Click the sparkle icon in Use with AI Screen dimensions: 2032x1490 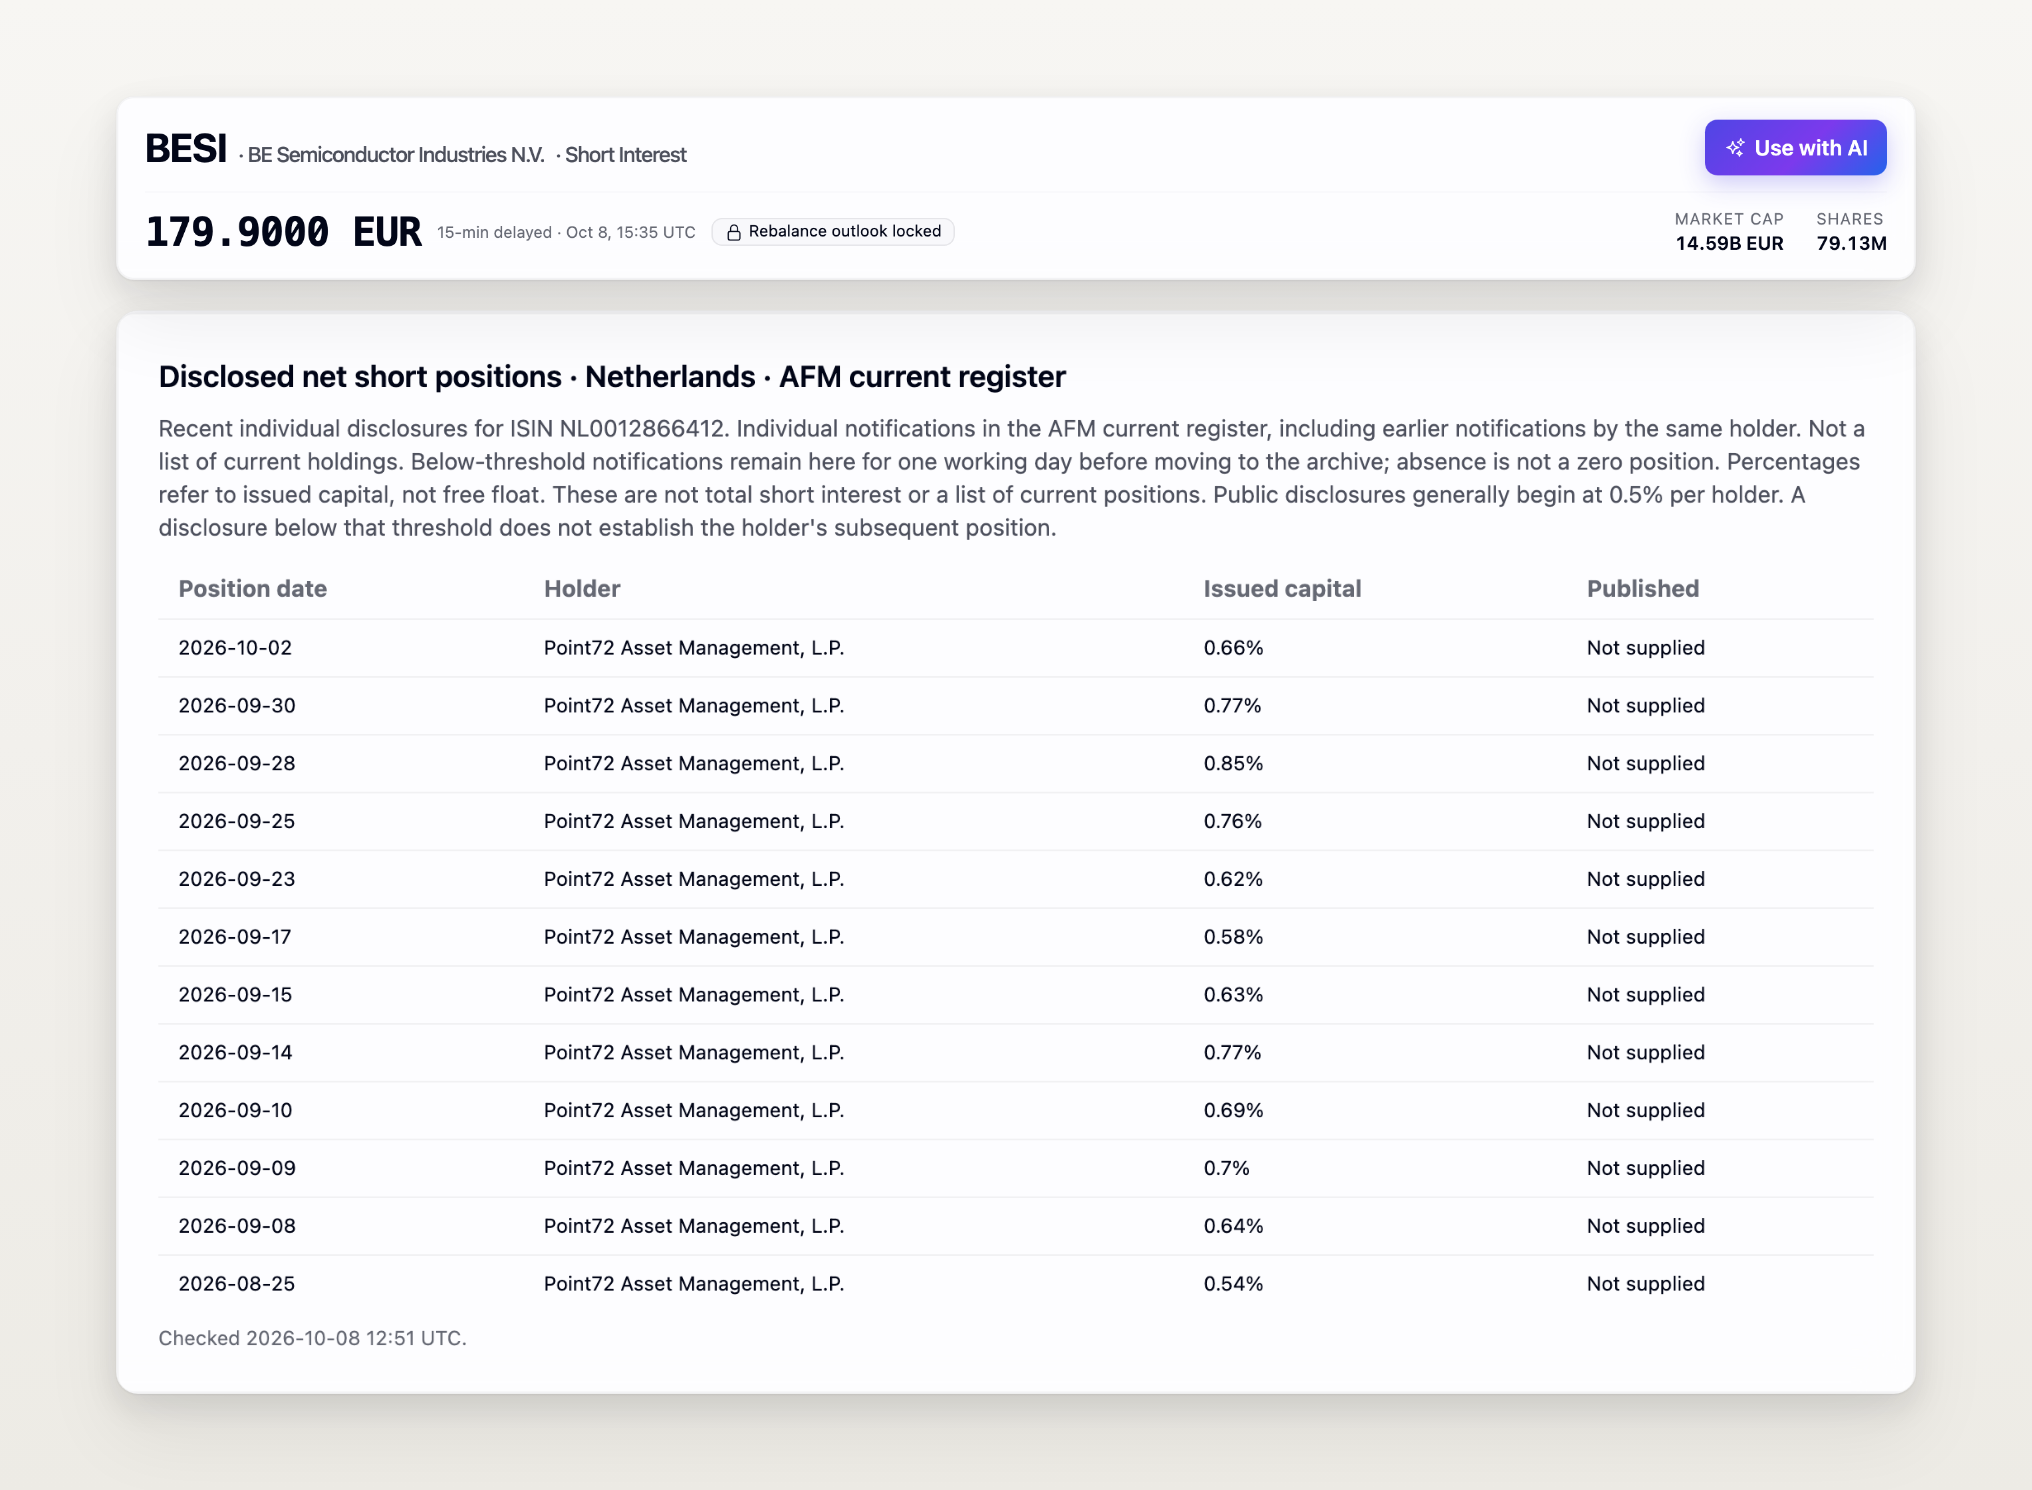[x=1736, y=148]
